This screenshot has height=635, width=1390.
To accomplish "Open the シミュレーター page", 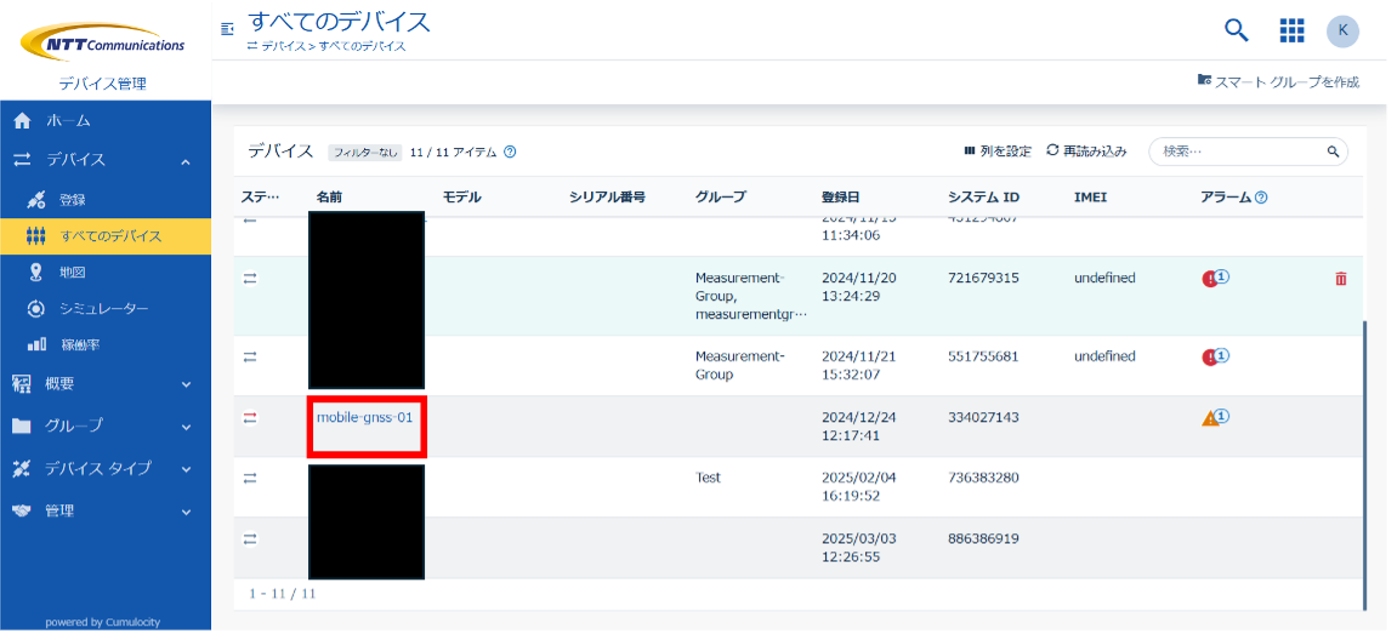I will (104, 309).
